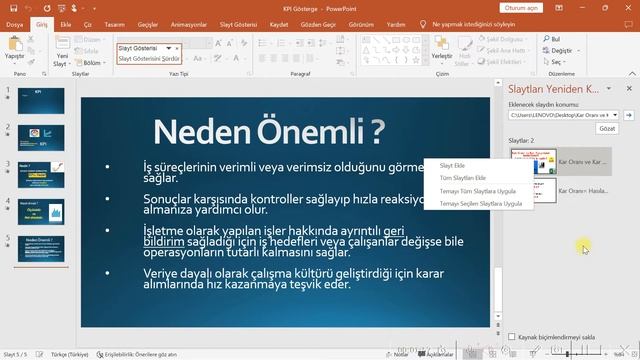Click the Açıklamalar button in status bar
Screen dimensions: 640x360
pyautogui.click(x=436, y=354)
